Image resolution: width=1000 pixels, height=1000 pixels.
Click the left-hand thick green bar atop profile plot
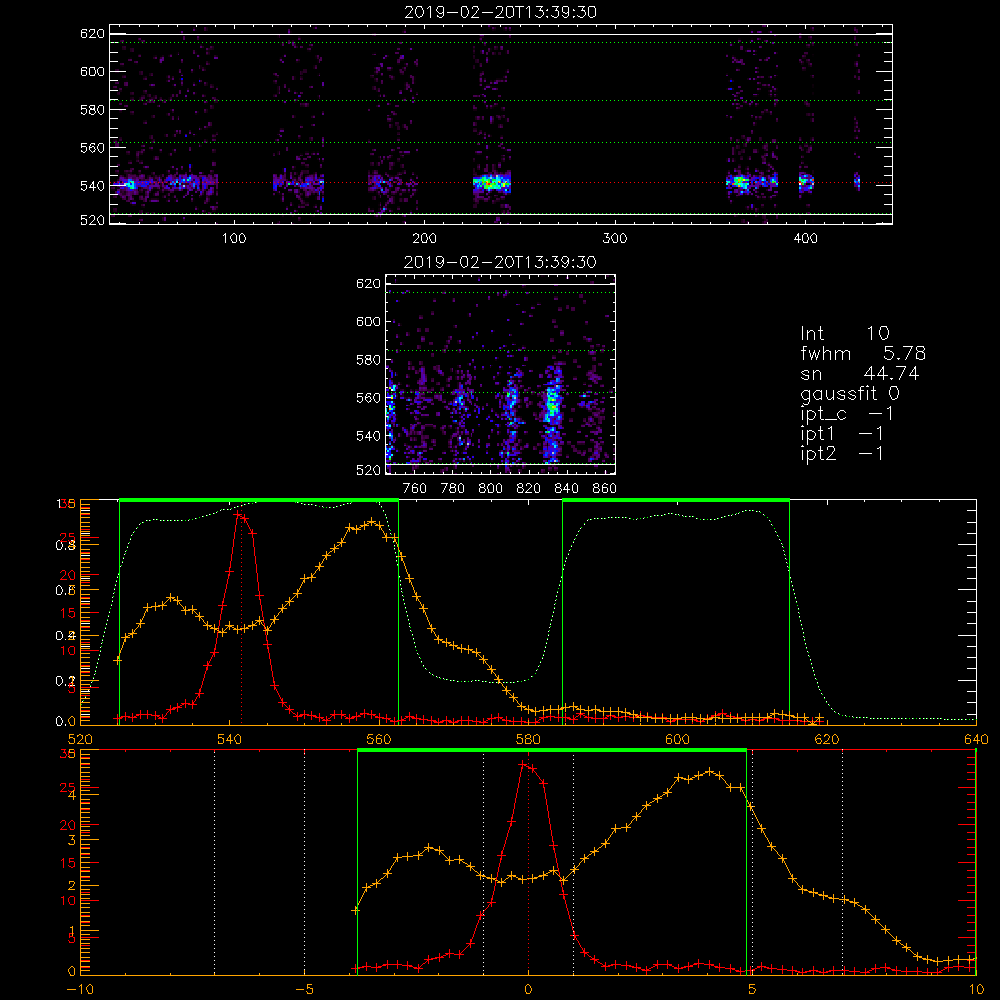point(259,501)
